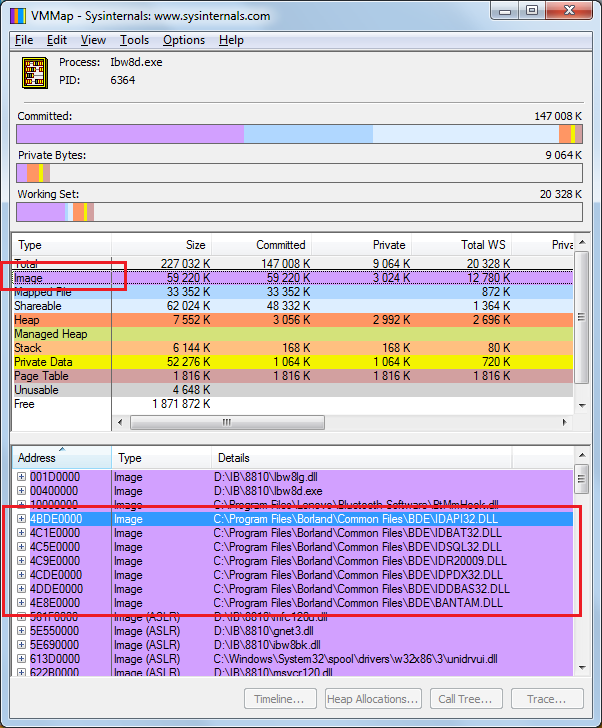The height and width of the screenshot is (728, 602).
Task: Click the summary horizontal scroll right arrow
Action: 564,422
